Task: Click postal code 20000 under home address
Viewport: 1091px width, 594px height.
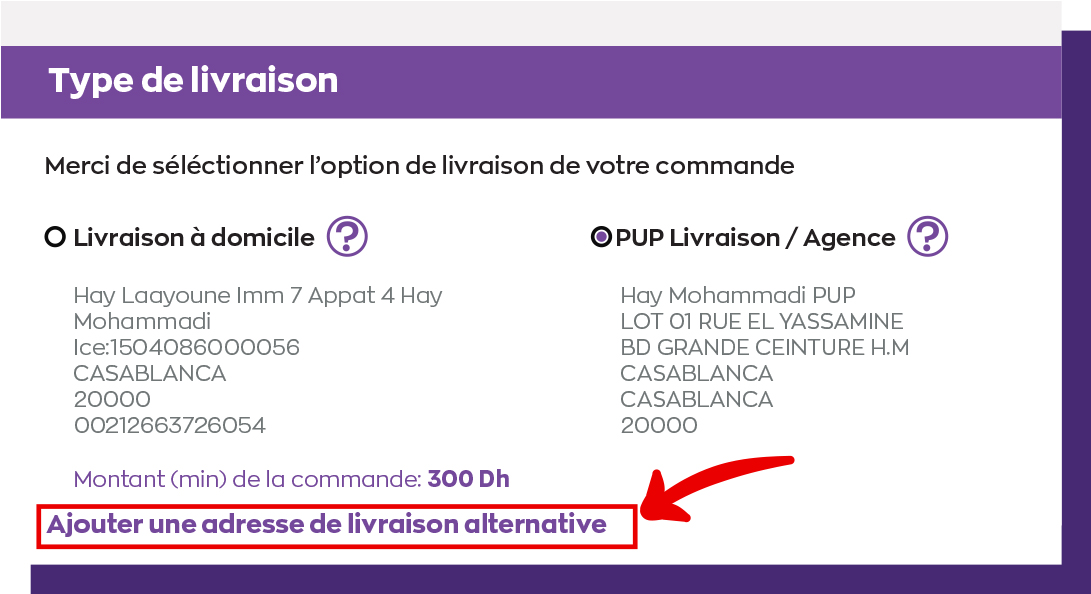Action: click(112, 399)
